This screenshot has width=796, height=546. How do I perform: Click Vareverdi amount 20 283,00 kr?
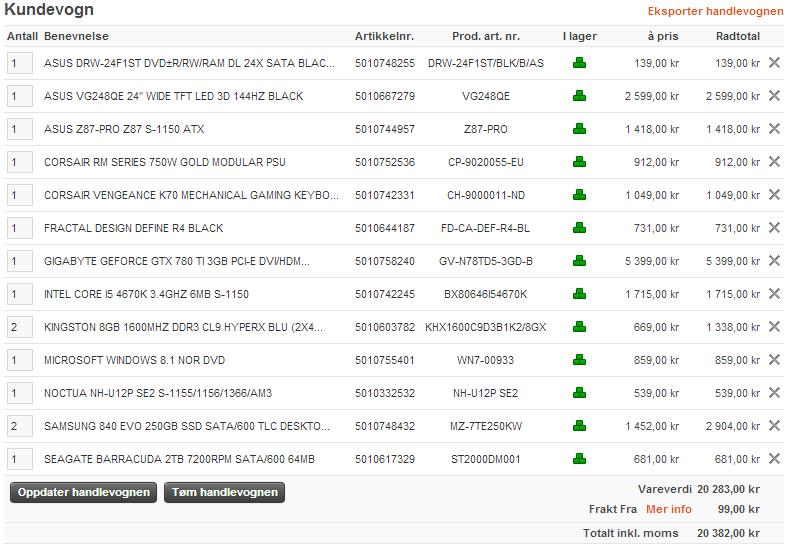728,489
